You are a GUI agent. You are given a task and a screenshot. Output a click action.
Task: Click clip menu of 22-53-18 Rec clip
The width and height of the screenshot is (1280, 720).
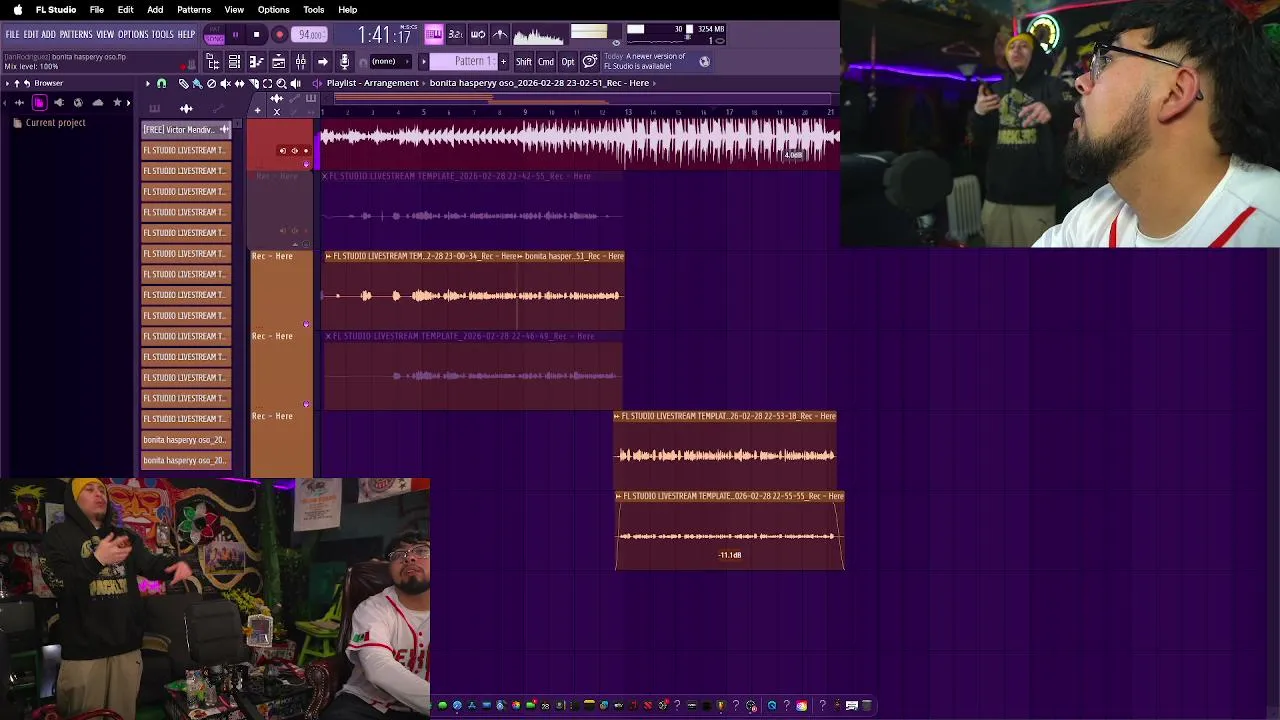[617, 416]
